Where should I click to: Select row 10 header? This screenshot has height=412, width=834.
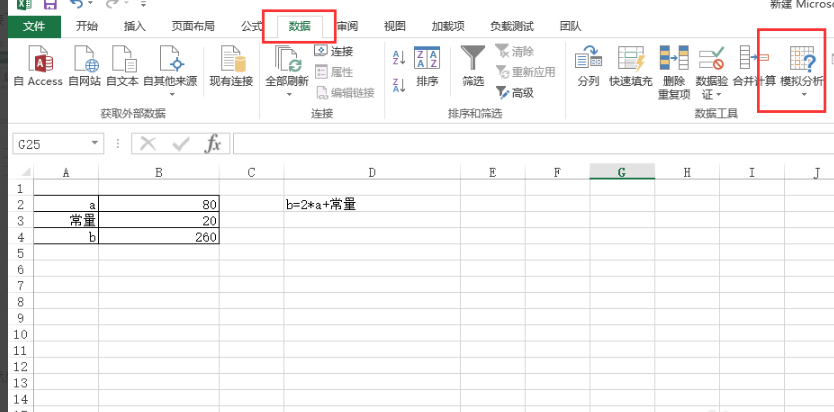coord(21,334)
